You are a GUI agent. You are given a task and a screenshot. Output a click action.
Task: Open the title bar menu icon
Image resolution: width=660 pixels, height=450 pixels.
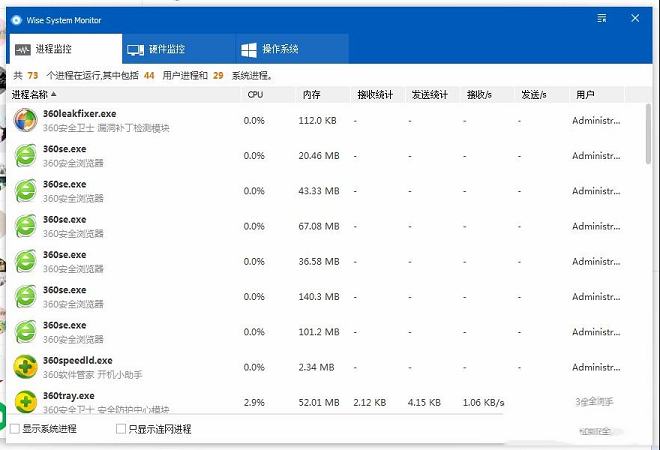pyautogui.click(x=602, y=19)
